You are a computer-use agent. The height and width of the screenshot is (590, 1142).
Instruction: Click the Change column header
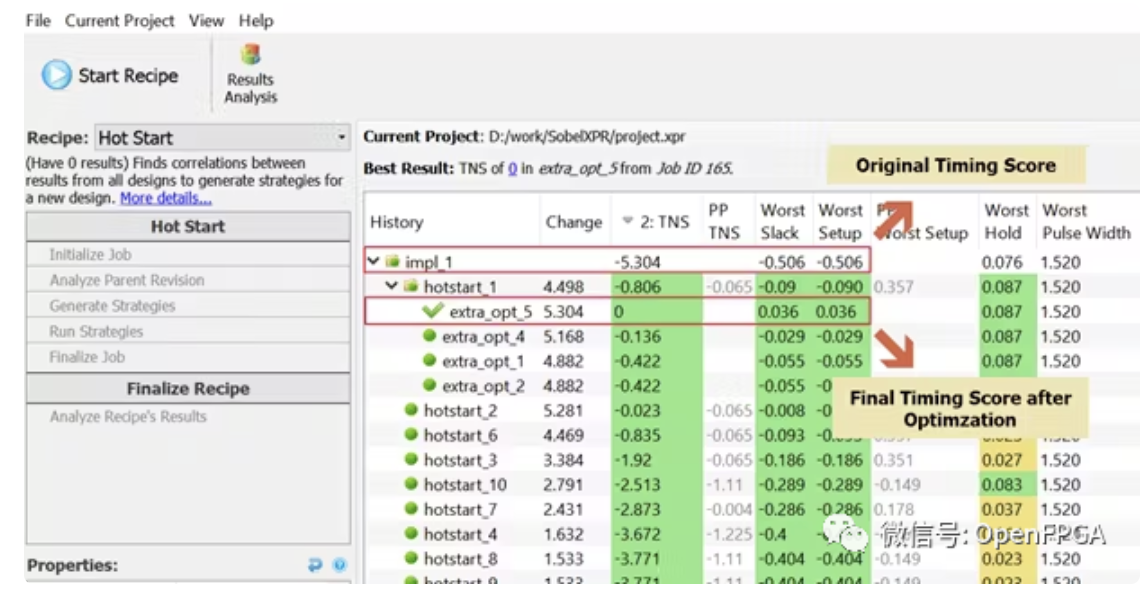point(574,222)
